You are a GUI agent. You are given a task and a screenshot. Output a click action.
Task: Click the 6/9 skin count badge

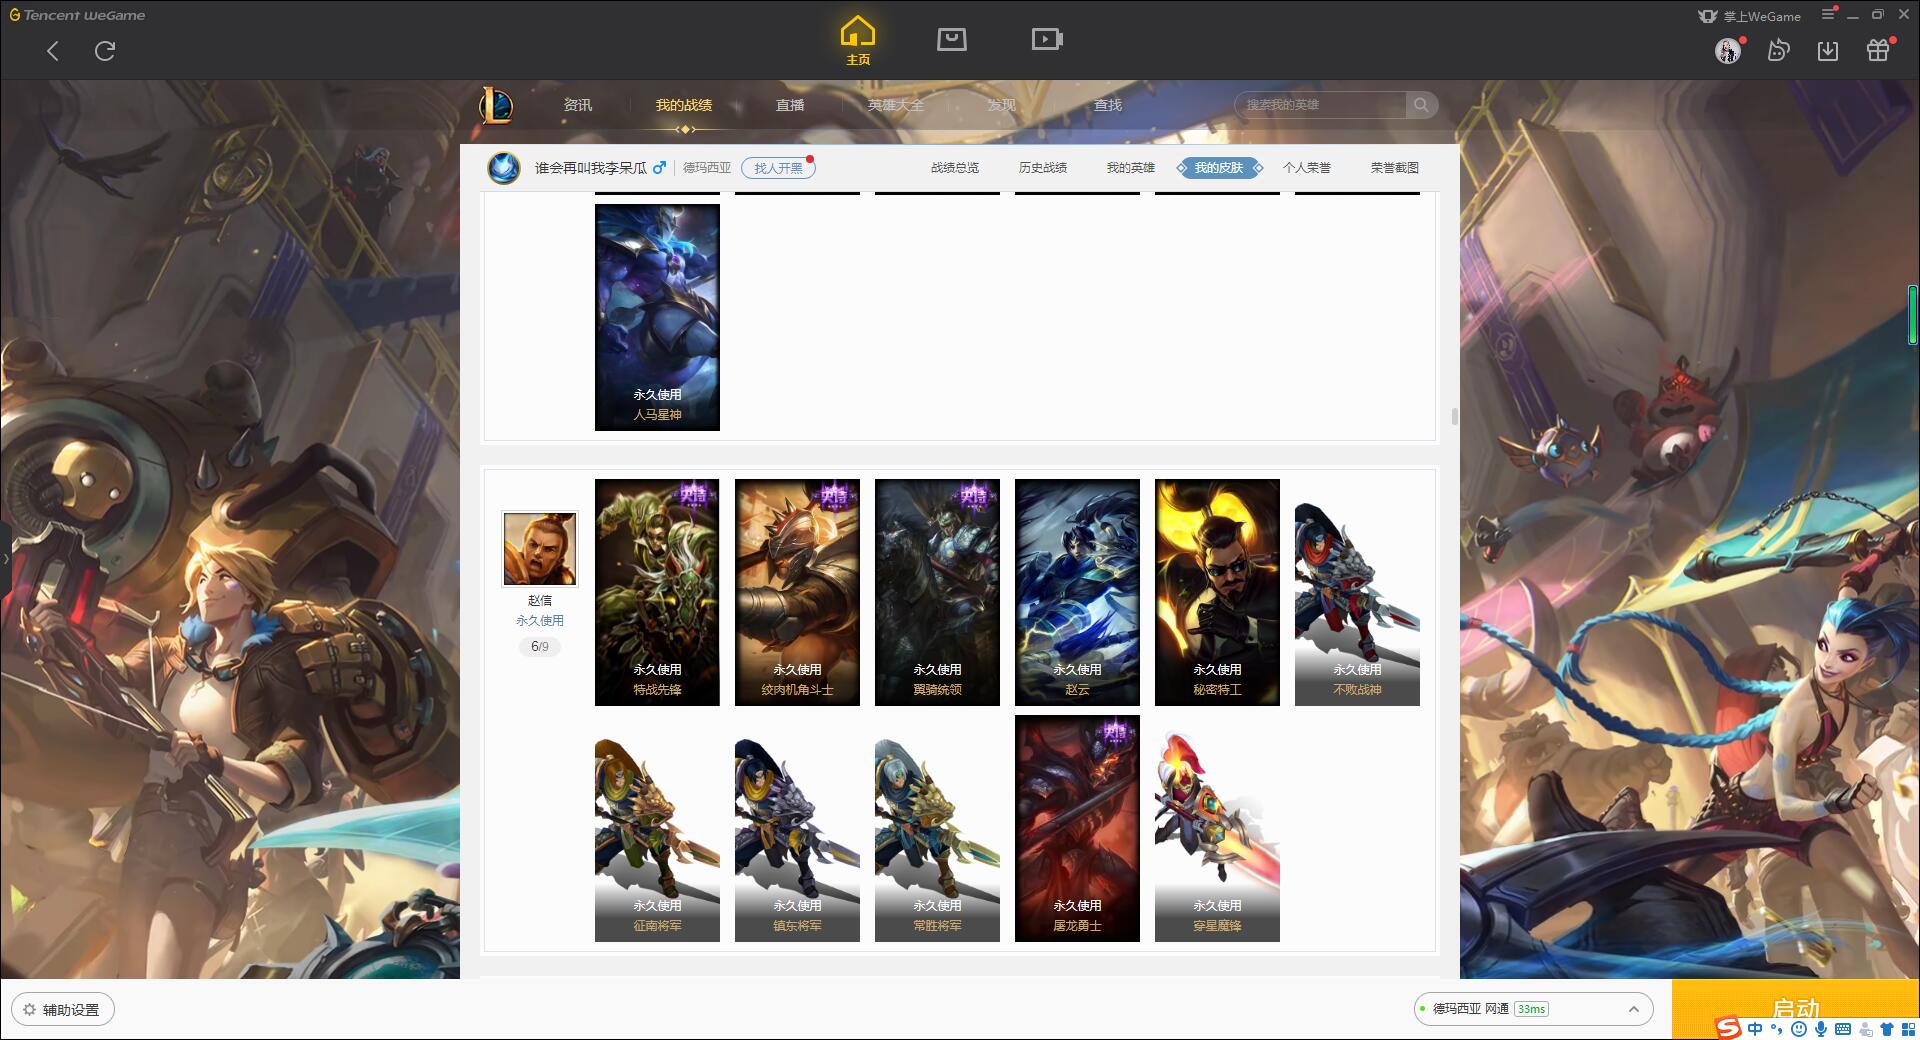[x=540, y=647]
